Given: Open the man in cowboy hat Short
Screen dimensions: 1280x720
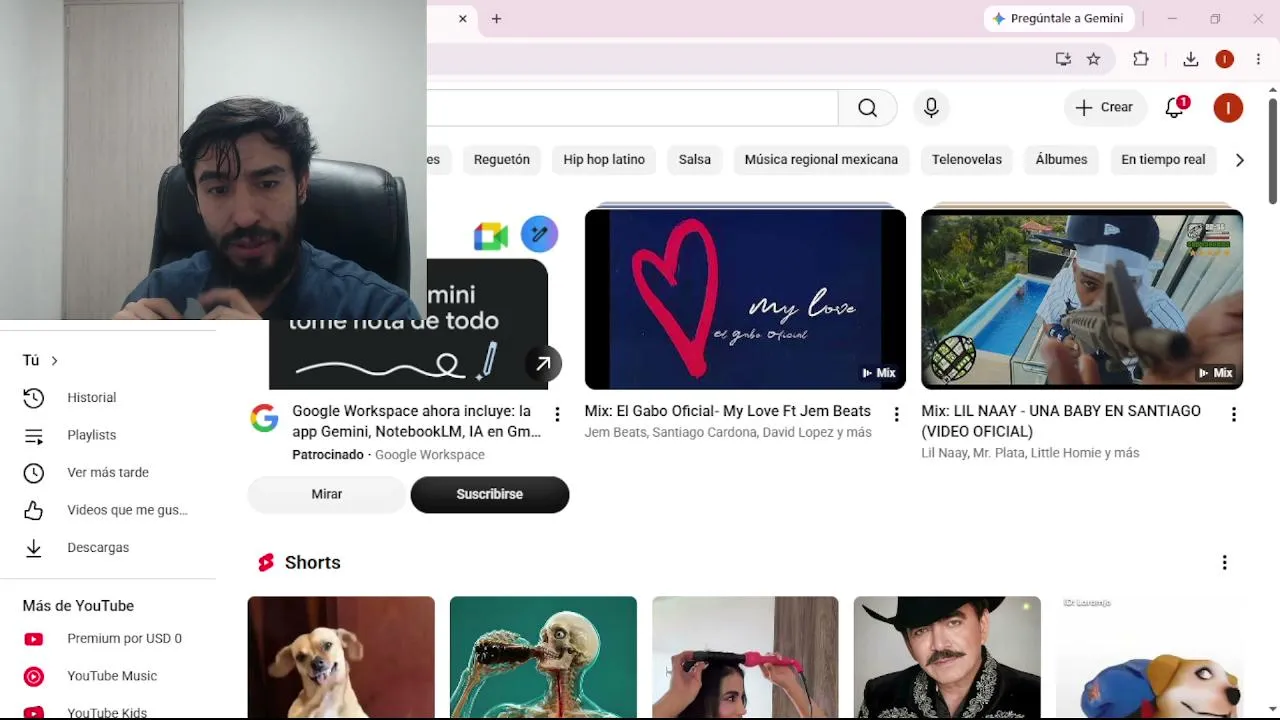Looking at the screenshot, I should pyautogui.click(x=947, y=657).
